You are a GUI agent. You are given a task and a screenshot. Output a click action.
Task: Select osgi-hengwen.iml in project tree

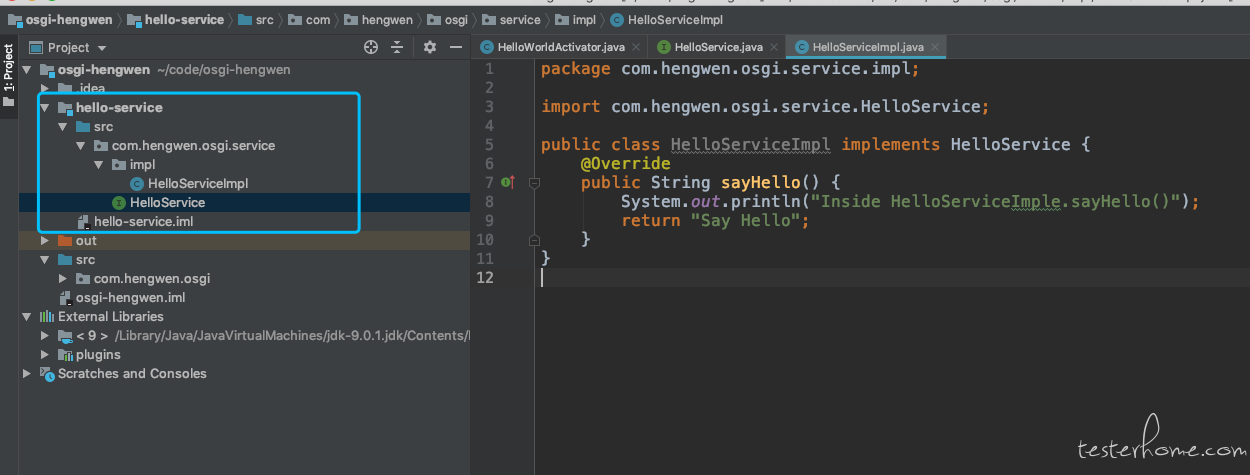click(x=130, y=297)
